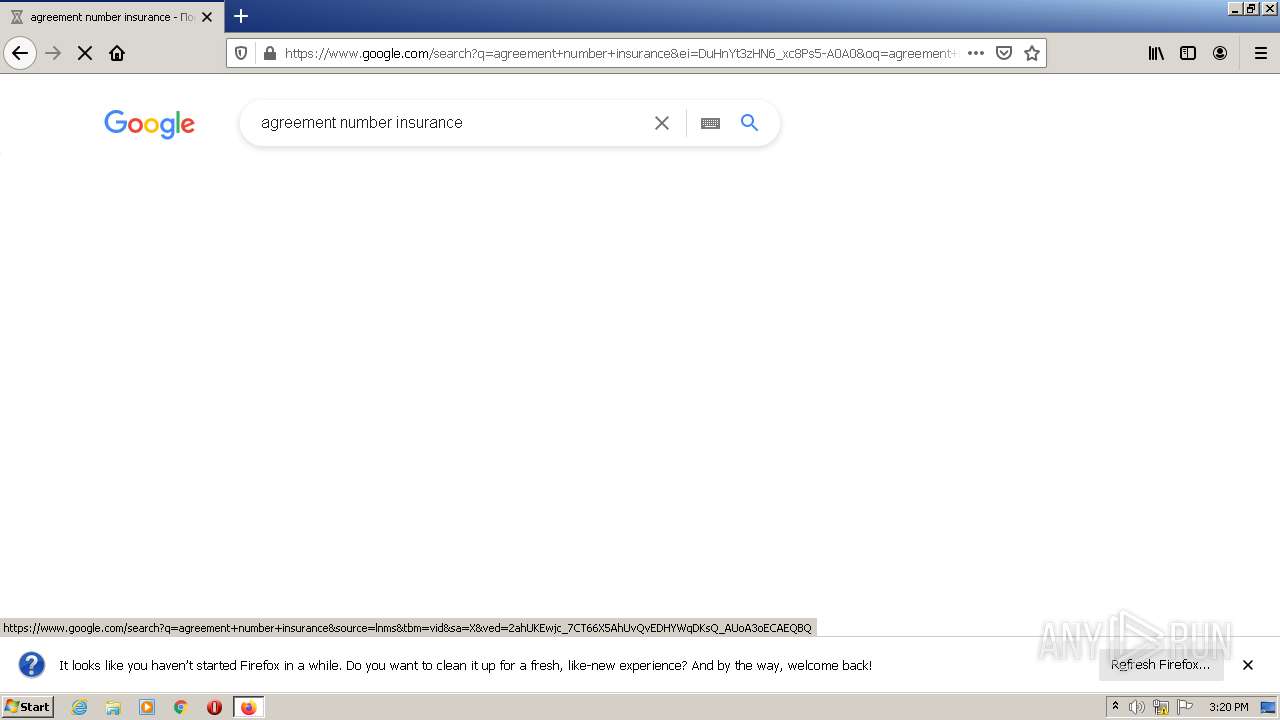Open the Firefox hamburger menu
Viewport: 1280px width, 720px height.
[x=1261, y=53]
